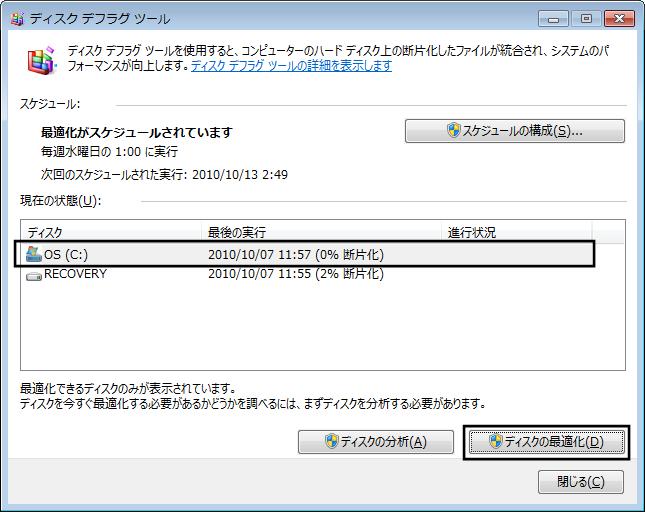The width and height of the screenshot is (645, 512).
Task: Click 2010/10/07 11:57 (0% 断片化) cell
Action: pyautogui.click(x=296, y=255)
